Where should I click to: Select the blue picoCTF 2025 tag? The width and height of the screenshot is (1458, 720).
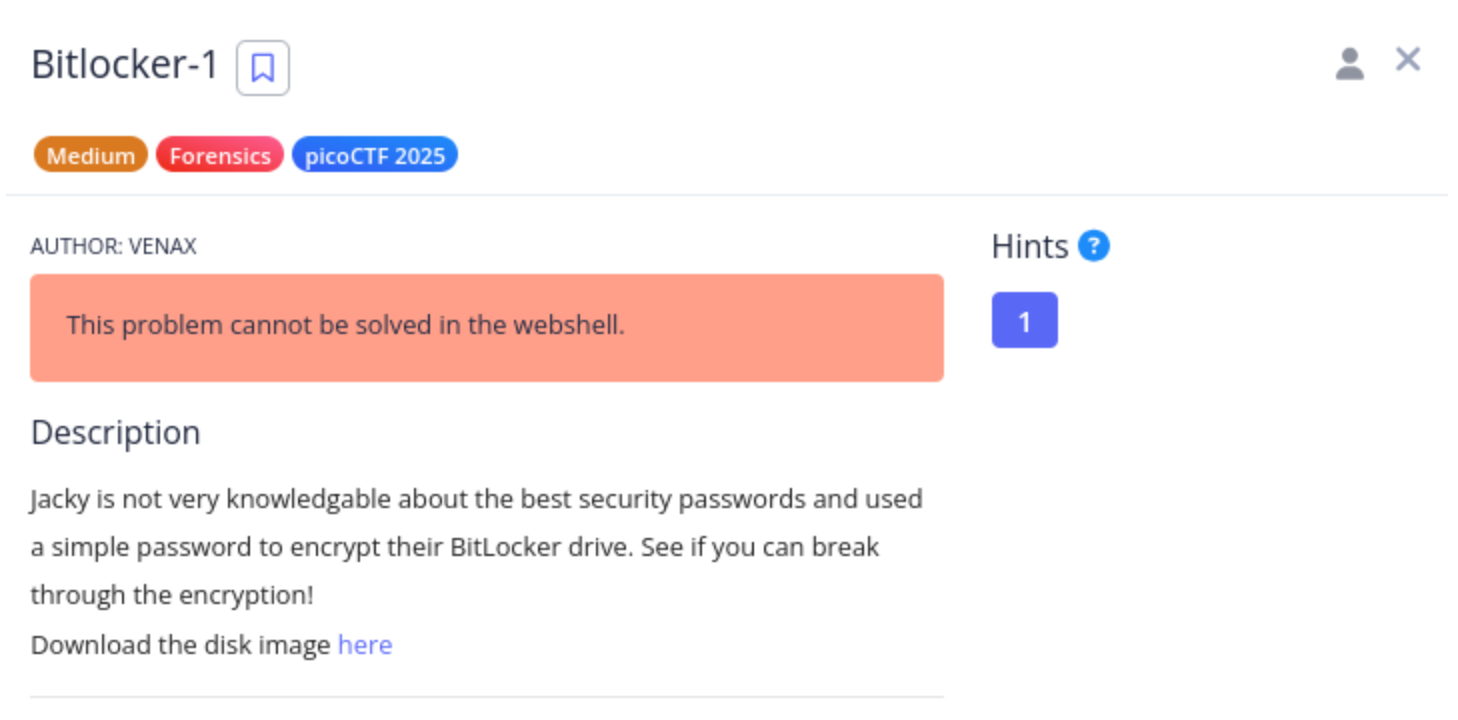[x=375, y=155]
